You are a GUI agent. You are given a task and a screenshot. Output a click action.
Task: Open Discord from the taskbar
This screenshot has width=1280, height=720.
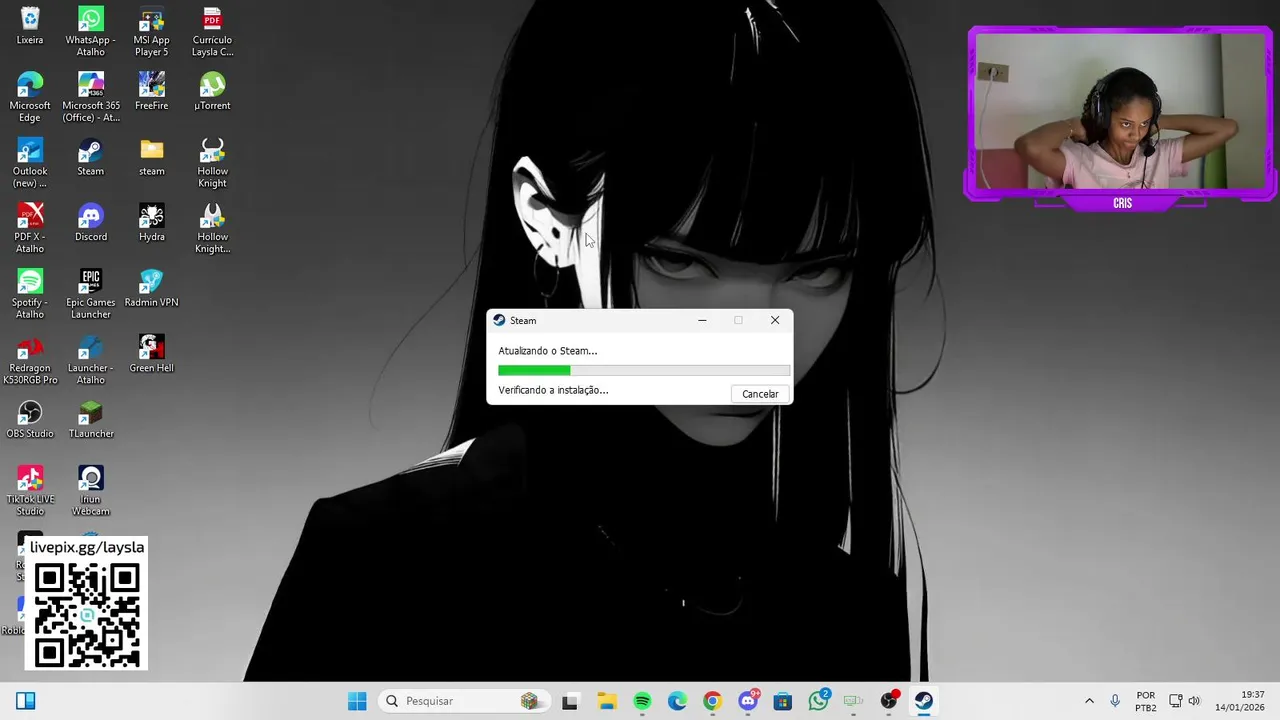click(x=748, y=701)
